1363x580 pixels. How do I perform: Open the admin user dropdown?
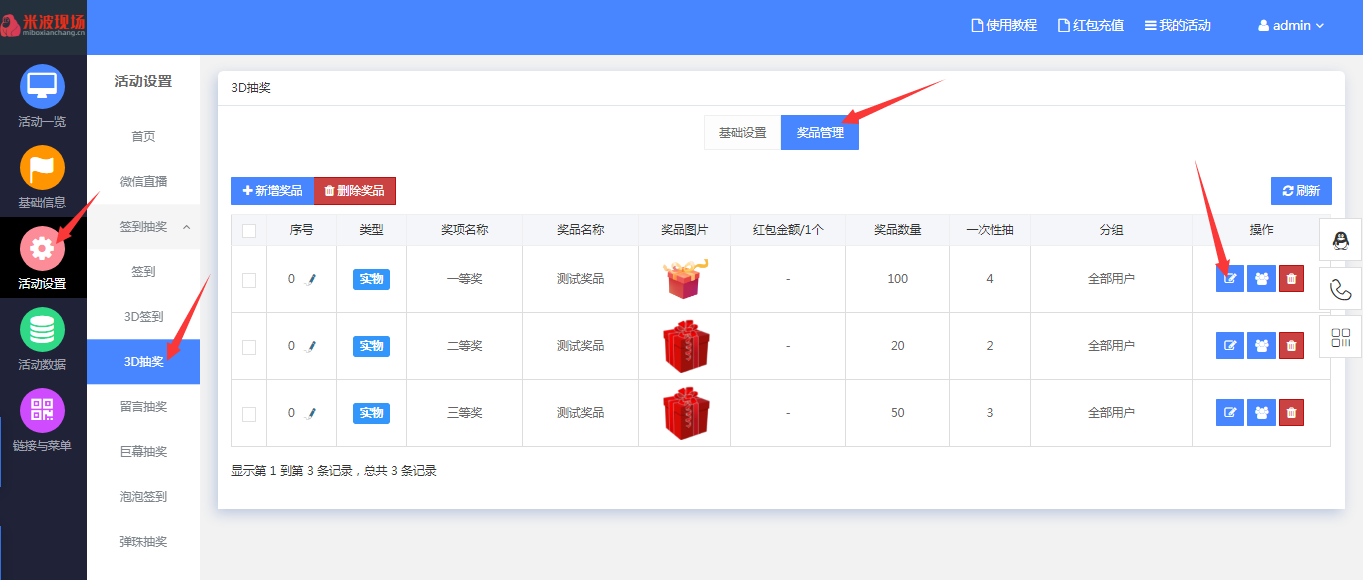coord(1291,26)
